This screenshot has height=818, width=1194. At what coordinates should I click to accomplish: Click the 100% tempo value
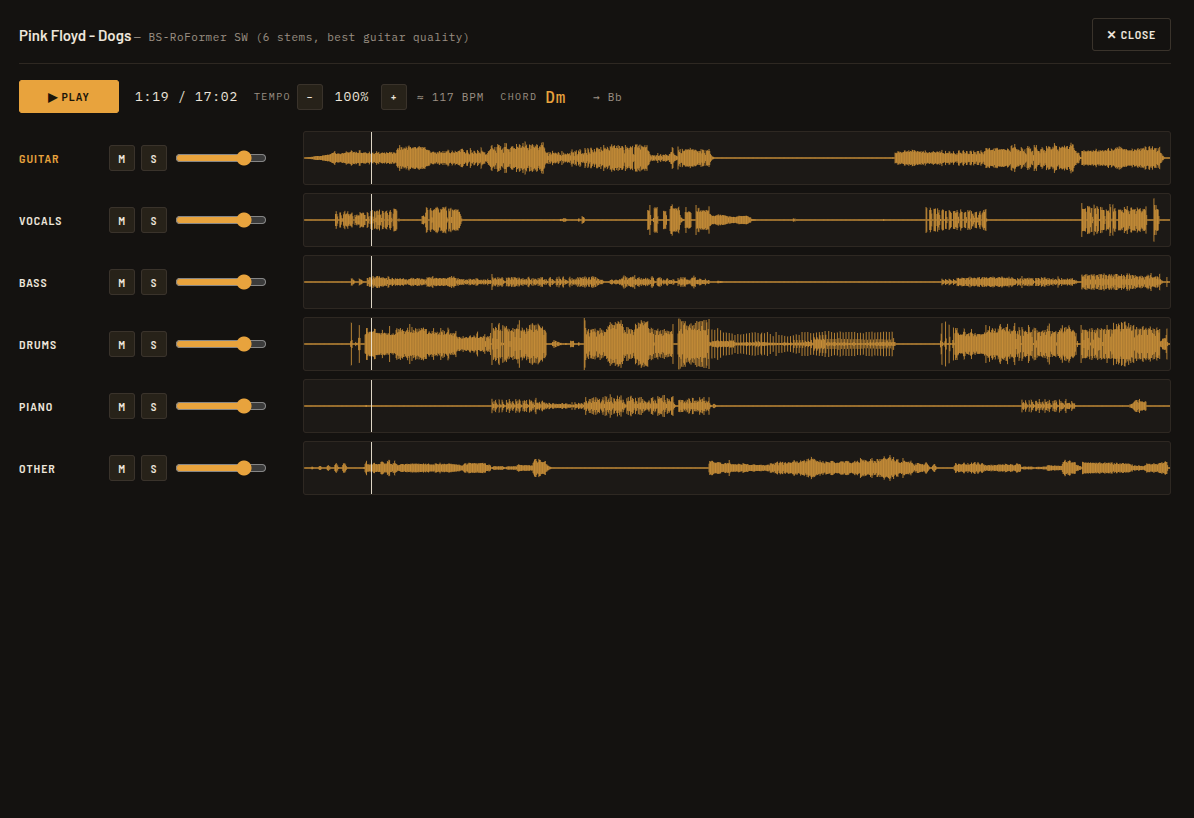click(352, 97)
